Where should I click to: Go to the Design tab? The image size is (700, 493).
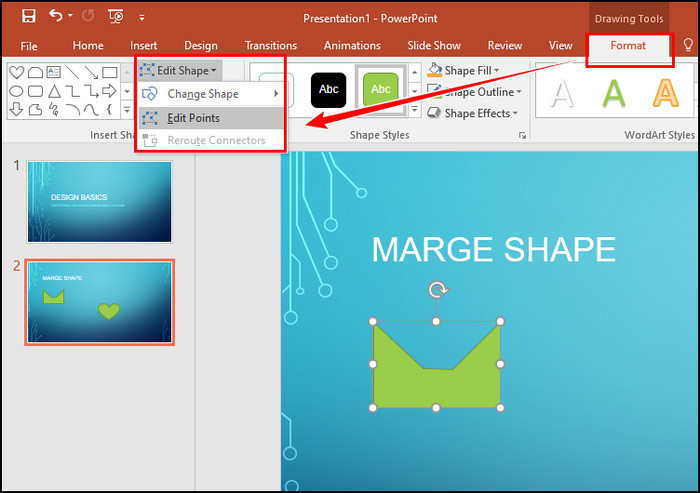[x=201, y=46]
